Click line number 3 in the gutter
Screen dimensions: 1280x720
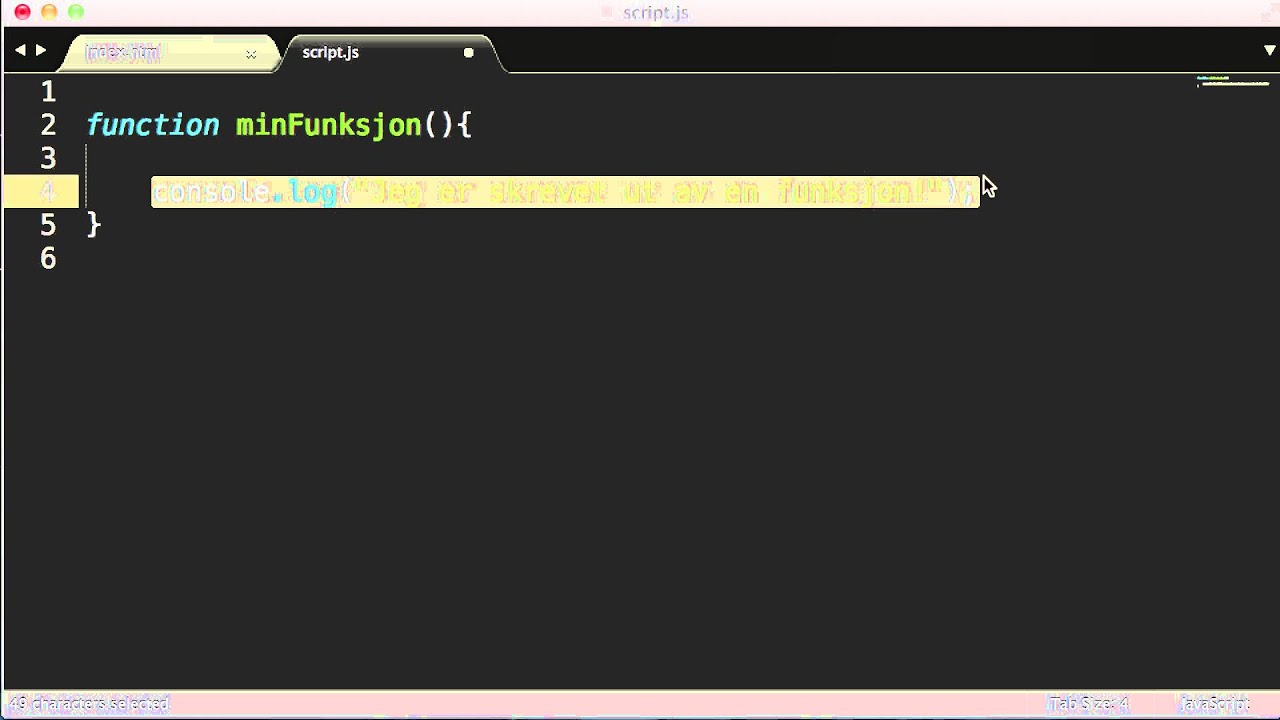[x=48, y=158]
